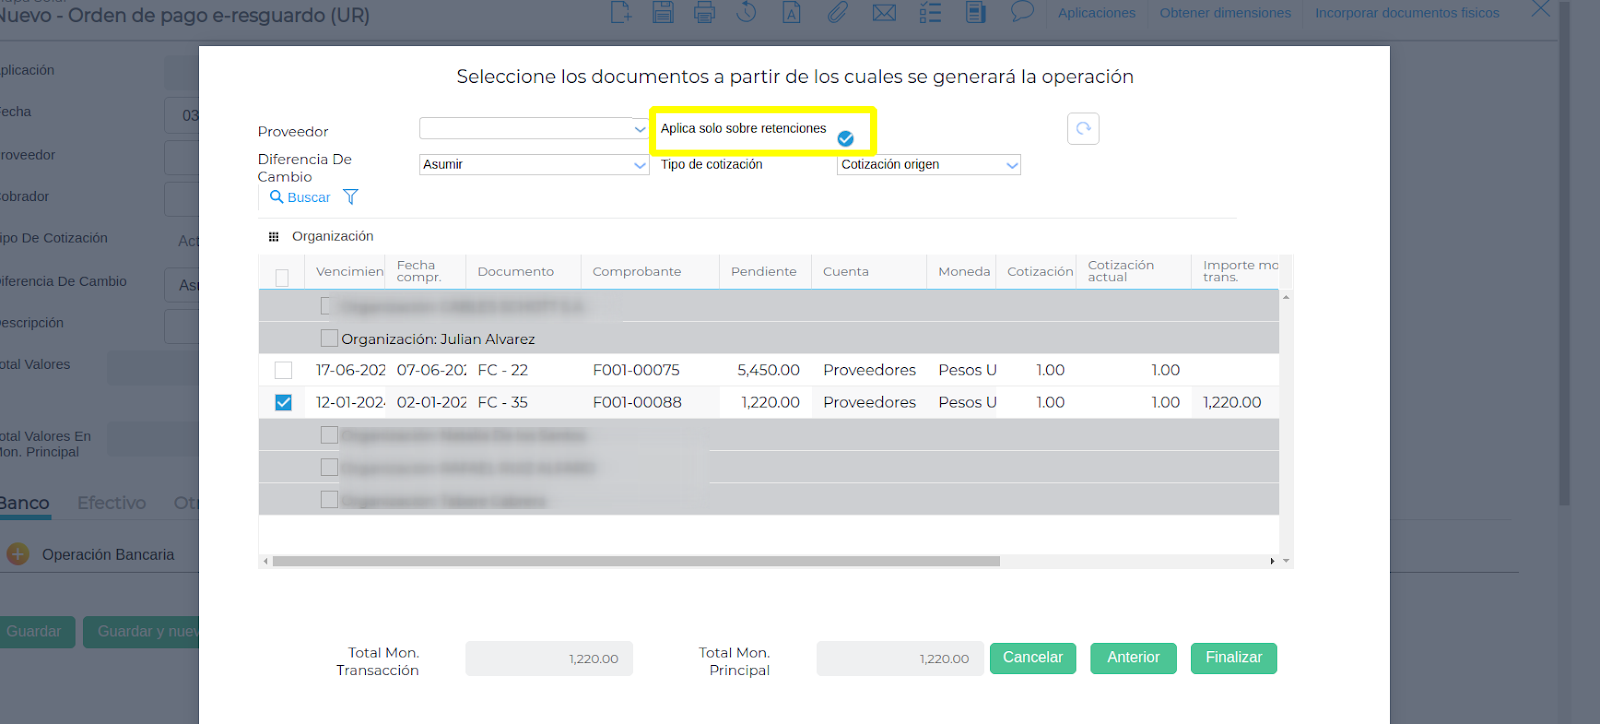Click the 'Total Mon. Transacción' field
The height and width of the screenshot is (724, 1600).
click(549, 659)
